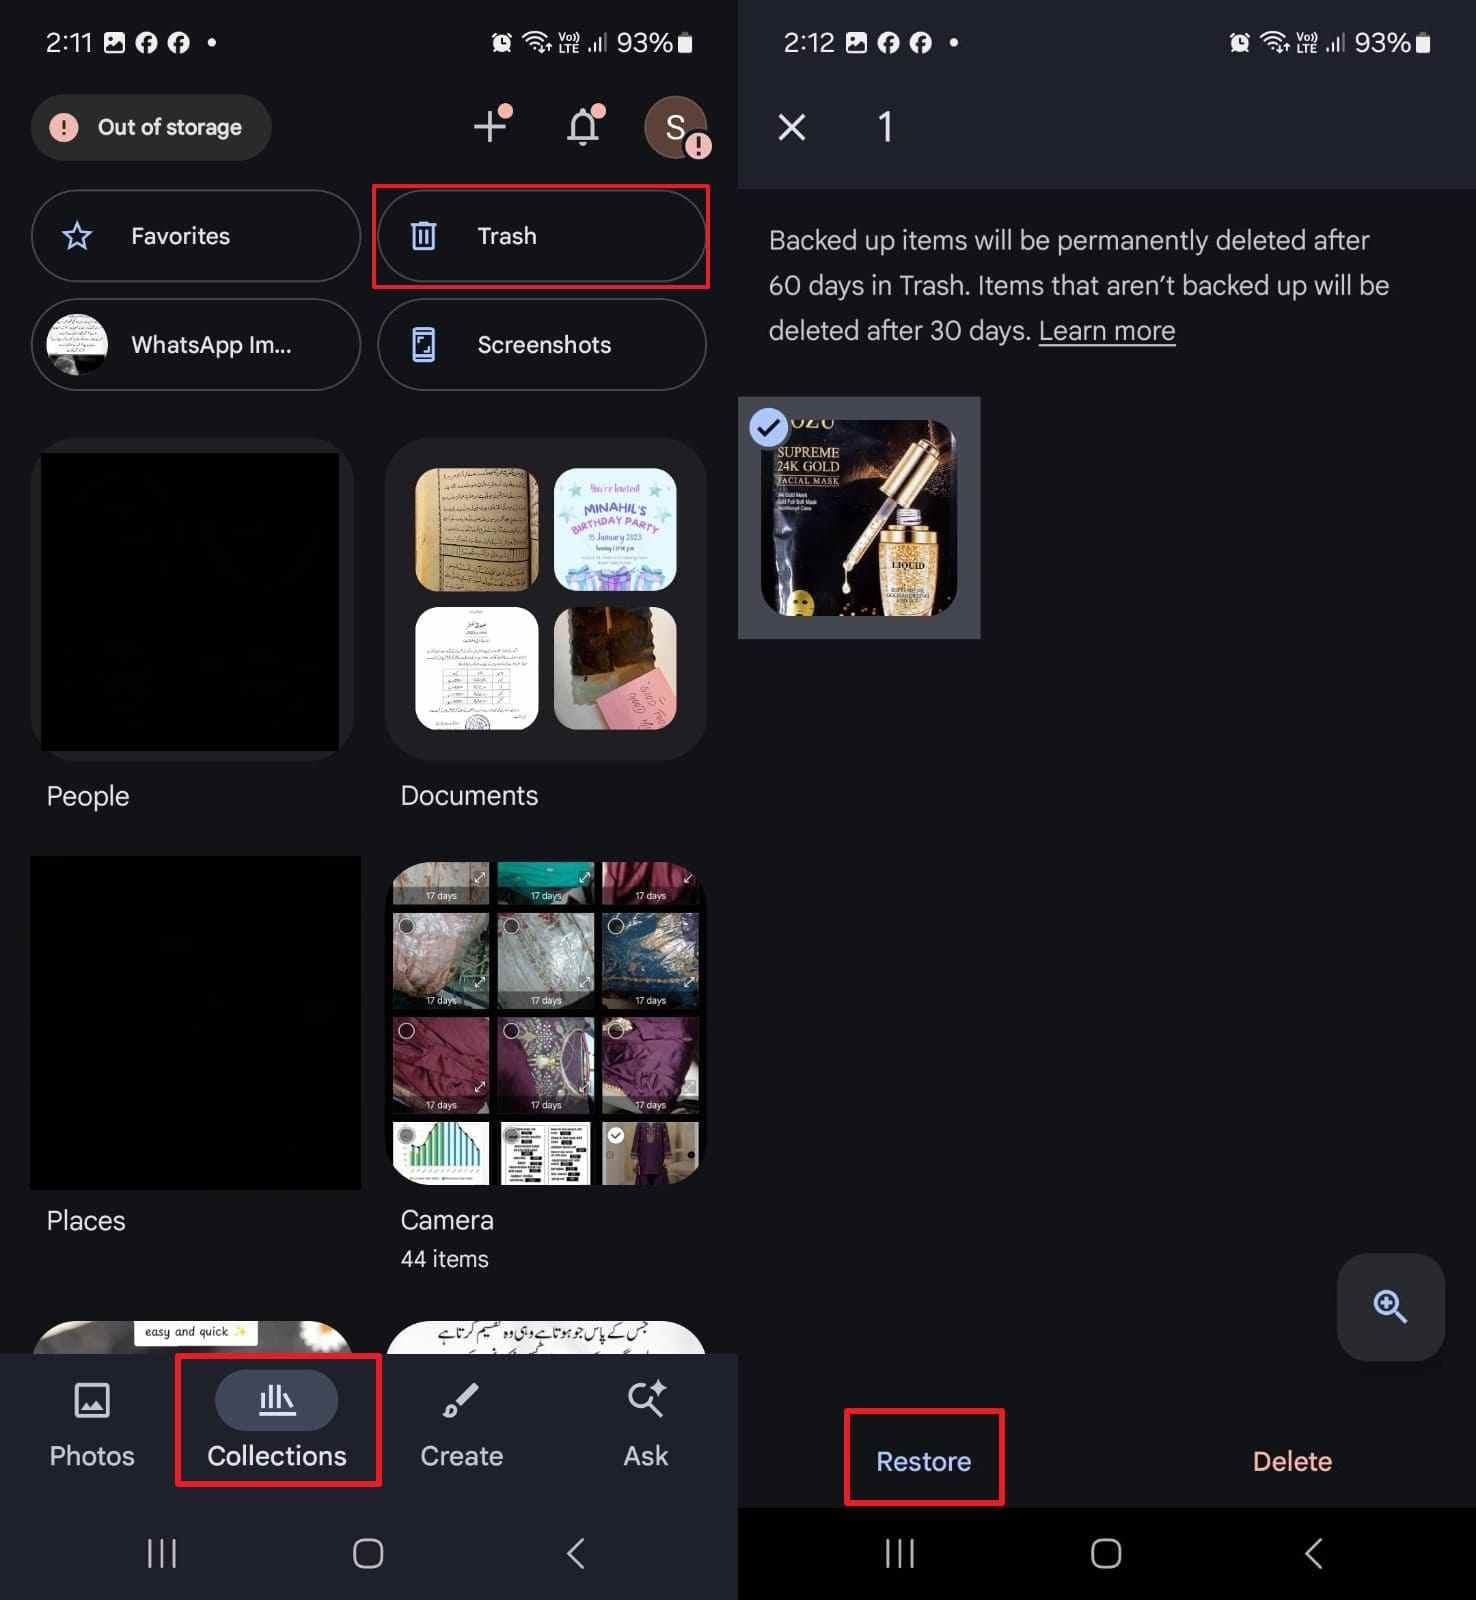The height and width of the screenshot is (1600, 1476).
Task: Open the Learn more link
Action: 1107,331
